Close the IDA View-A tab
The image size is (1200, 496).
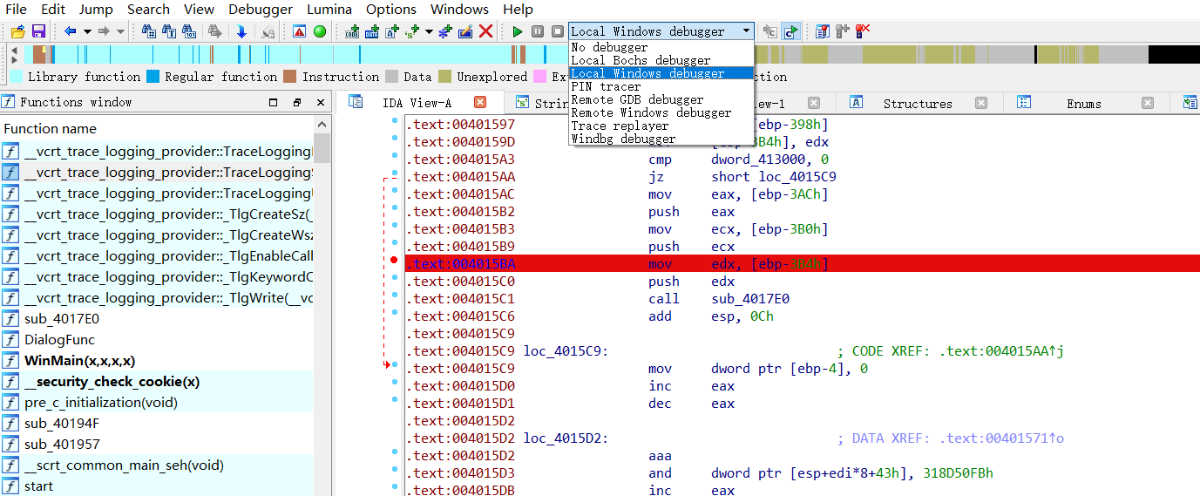click(480, 102)
